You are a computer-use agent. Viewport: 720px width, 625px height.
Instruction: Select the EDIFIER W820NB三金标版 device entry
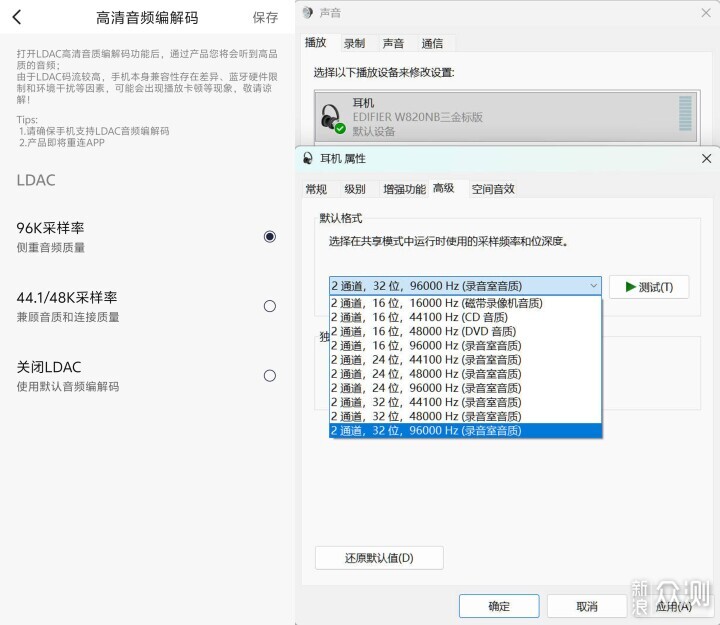[507, 117]
